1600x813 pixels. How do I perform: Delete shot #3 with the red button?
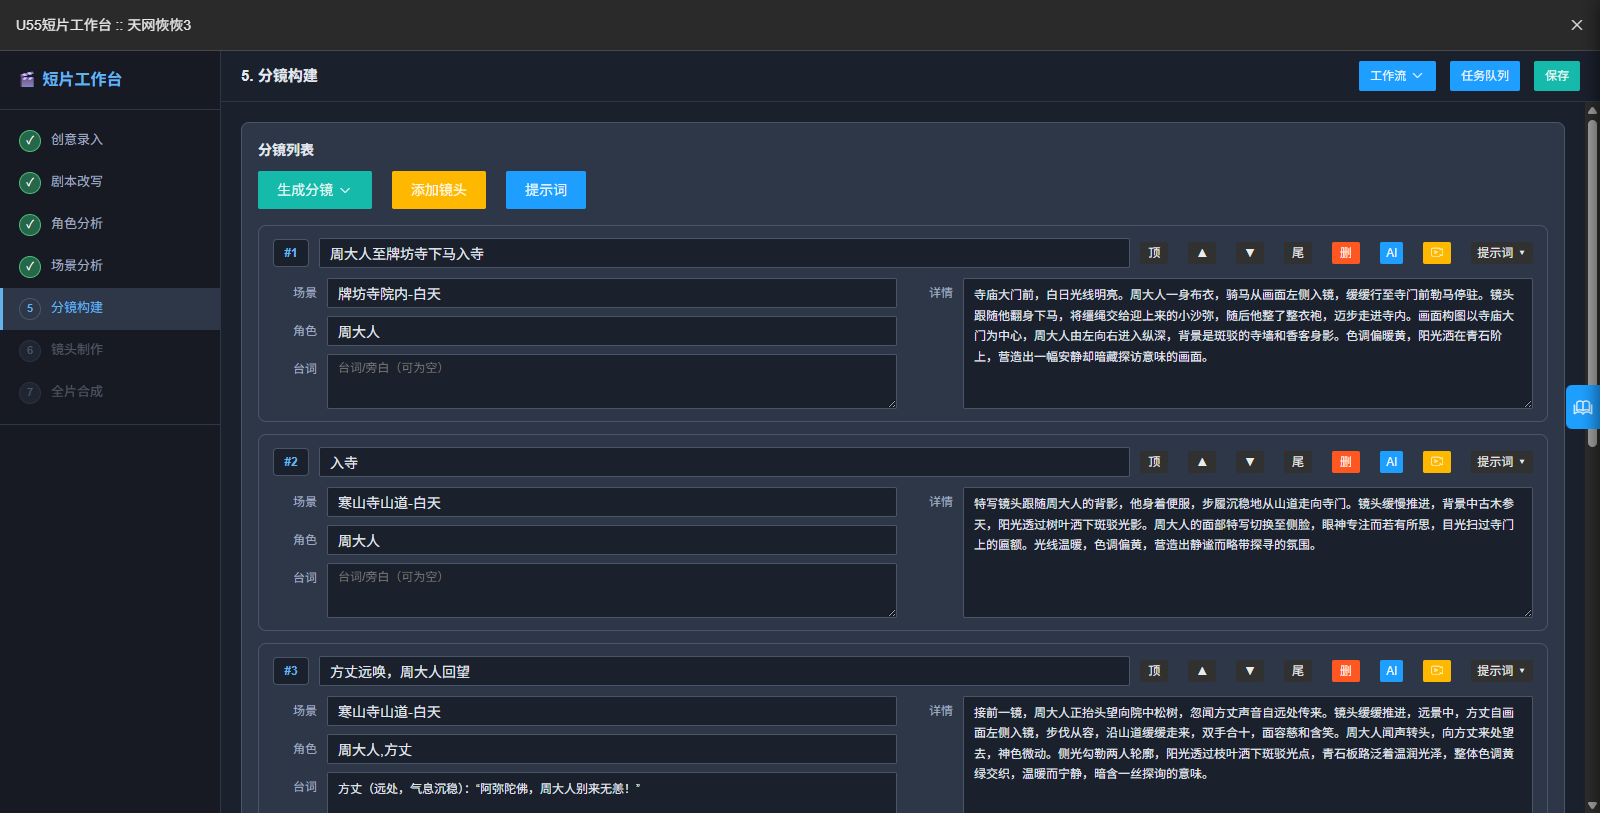1346,671
